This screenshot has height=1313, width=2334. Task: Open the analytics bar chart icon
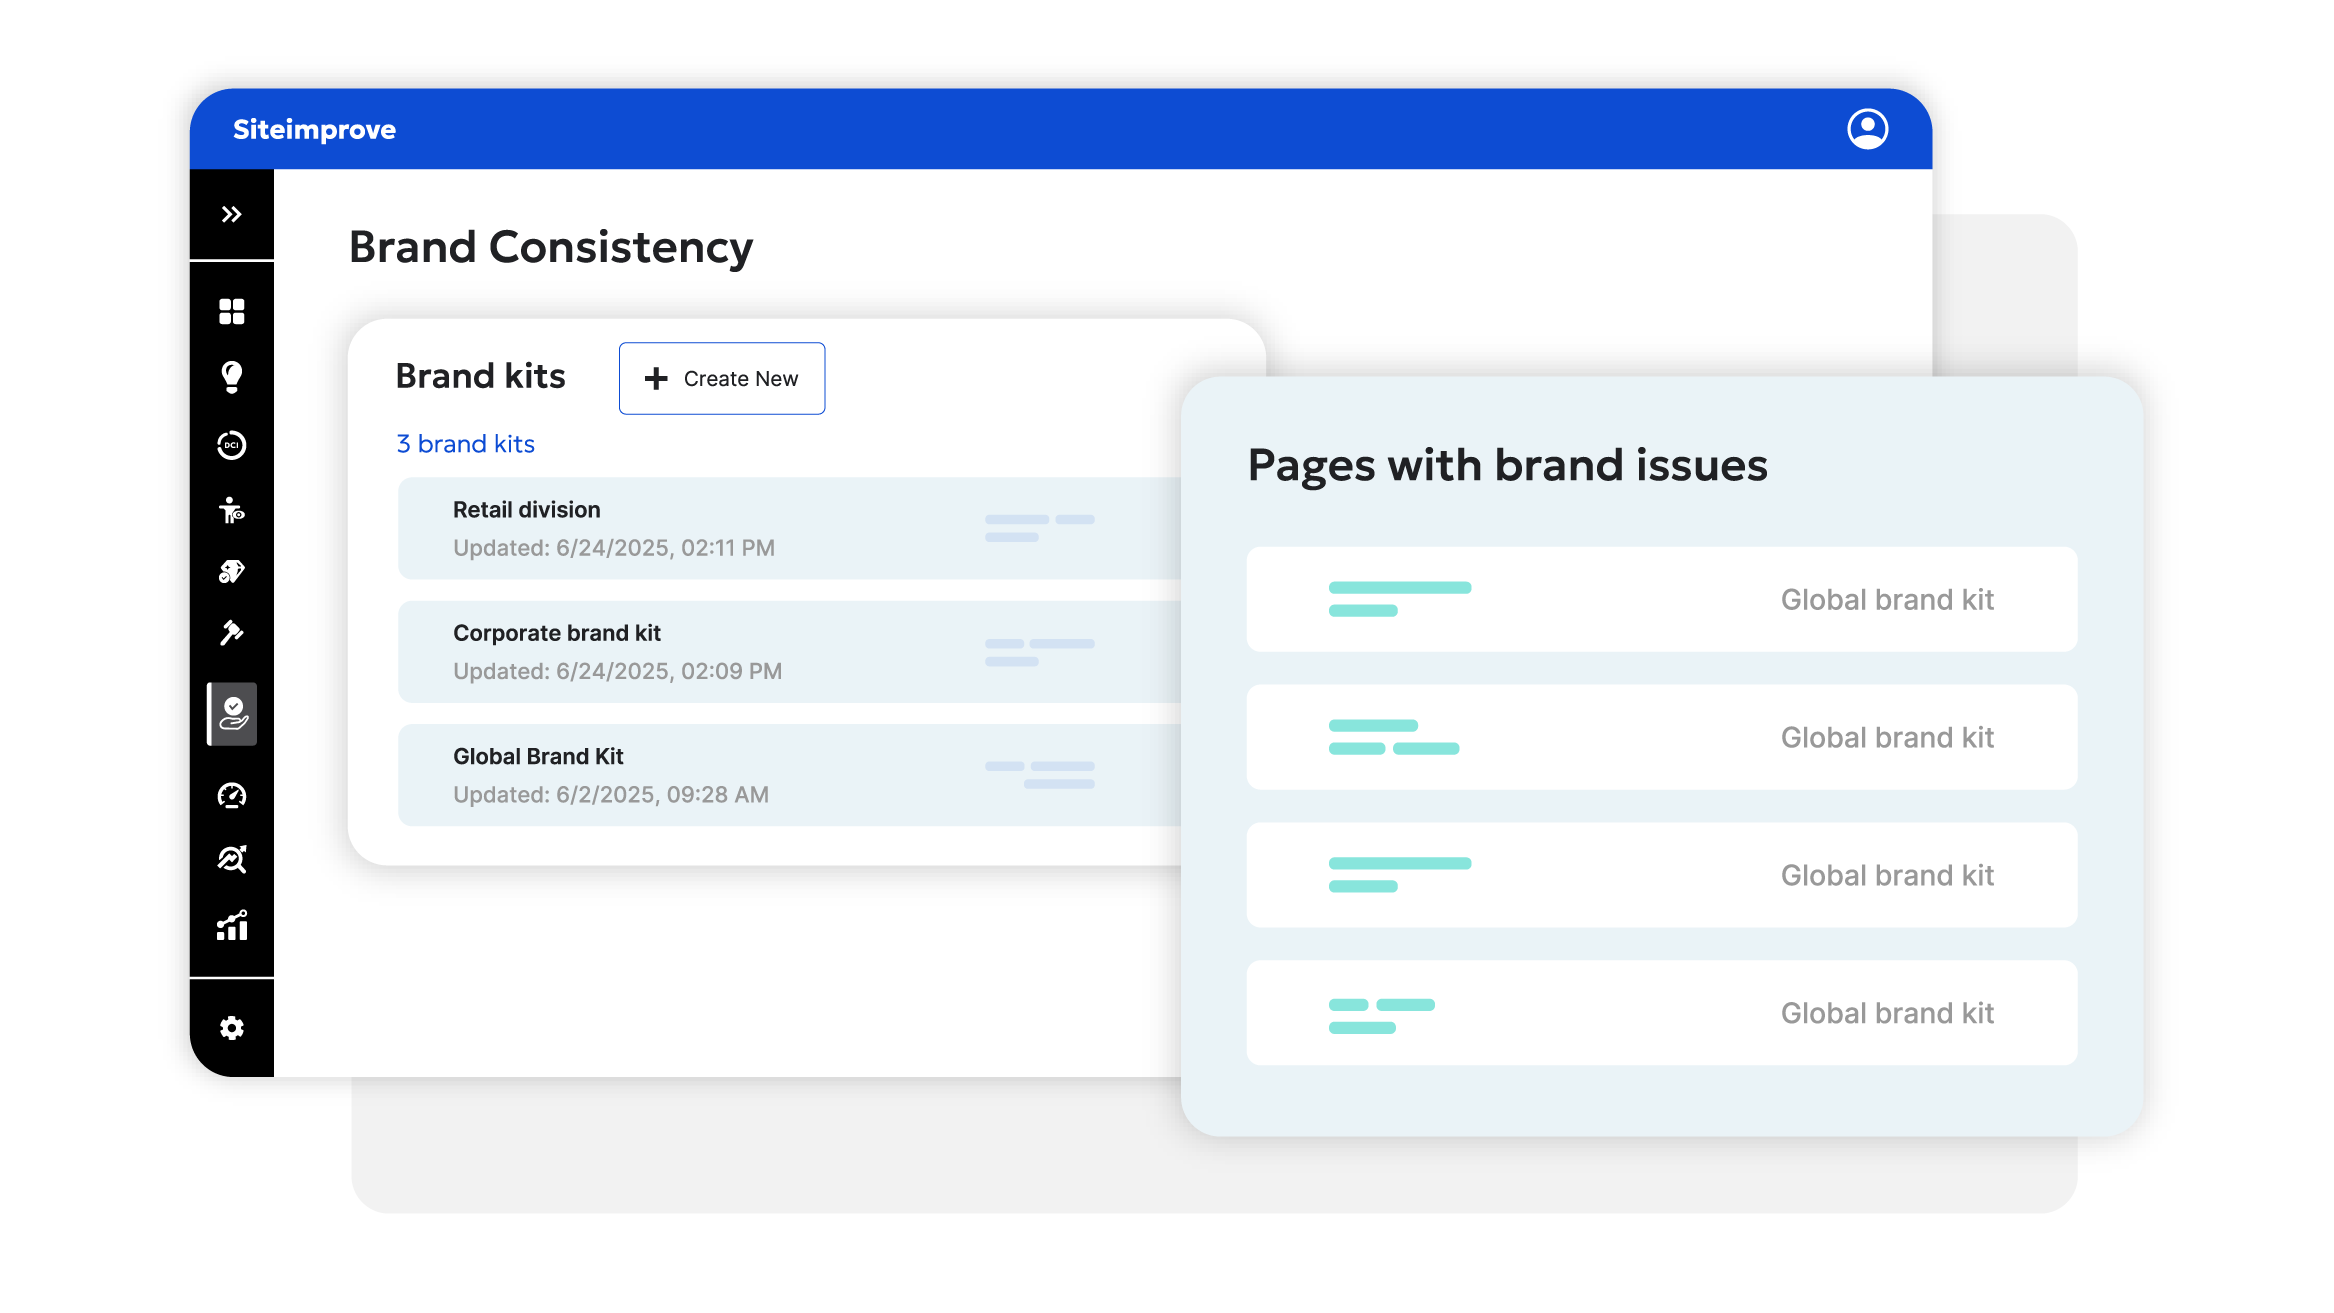click(231, 925)
